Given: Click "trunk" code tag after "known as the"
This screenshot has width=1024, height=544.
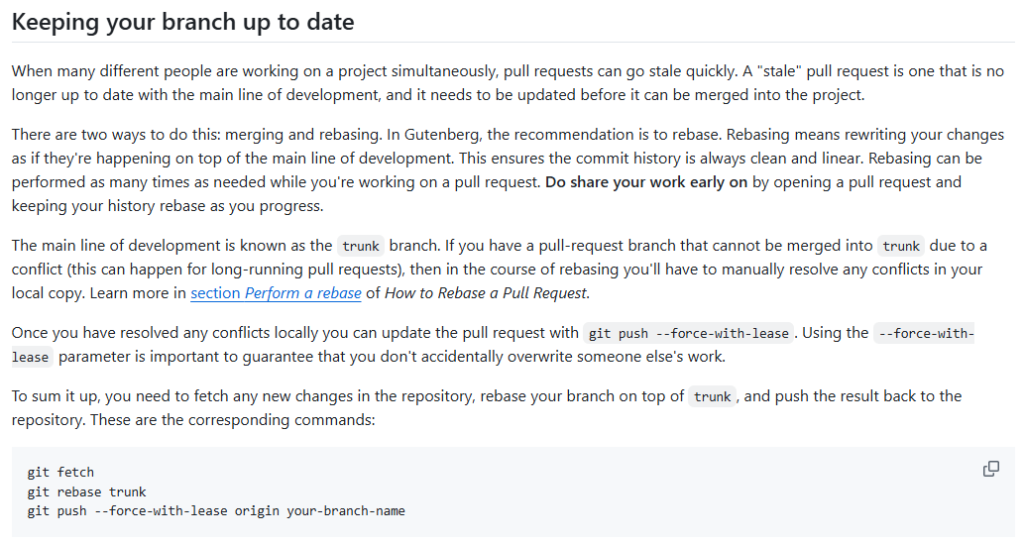Looking at the screenshot, I should click(x=360, y=246).
